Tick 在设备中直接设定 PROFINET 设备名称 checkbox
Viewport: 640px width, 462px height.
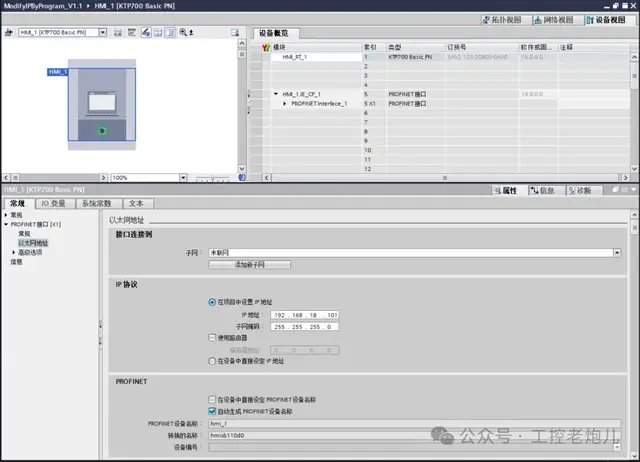click(212, 399)
